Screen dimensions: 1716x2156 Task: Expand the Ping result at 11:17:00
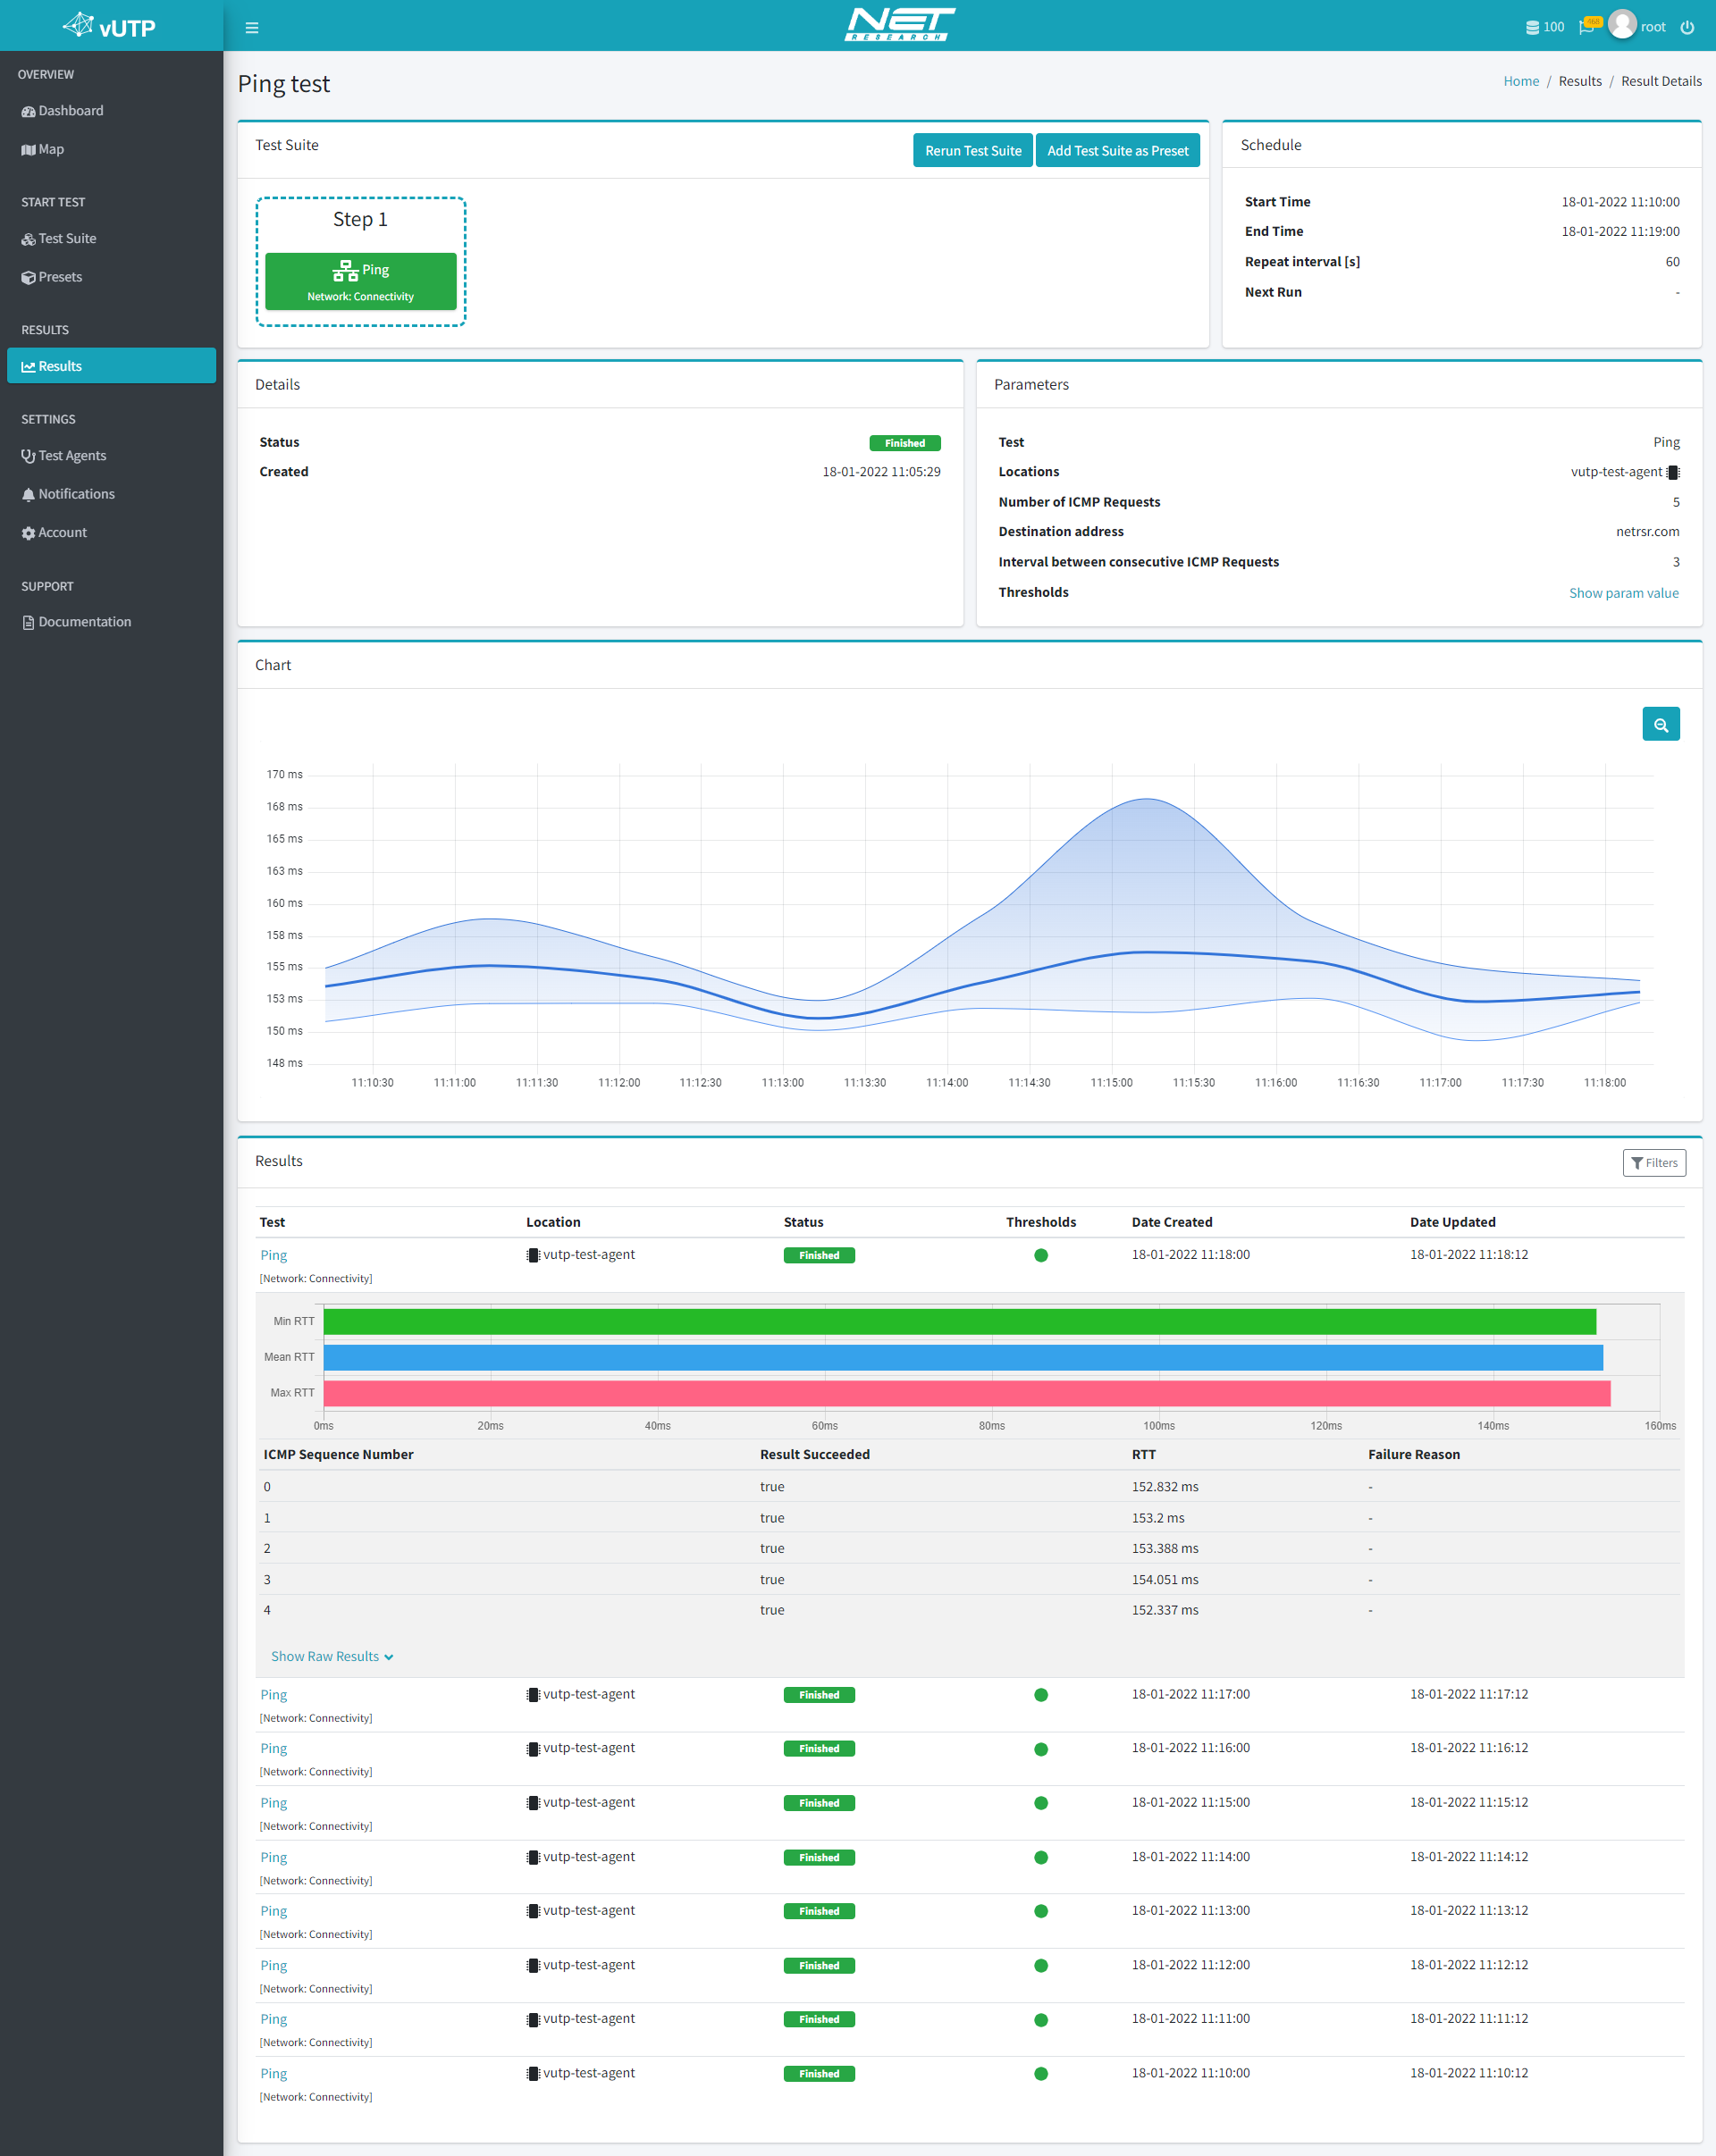[273, 1695]
